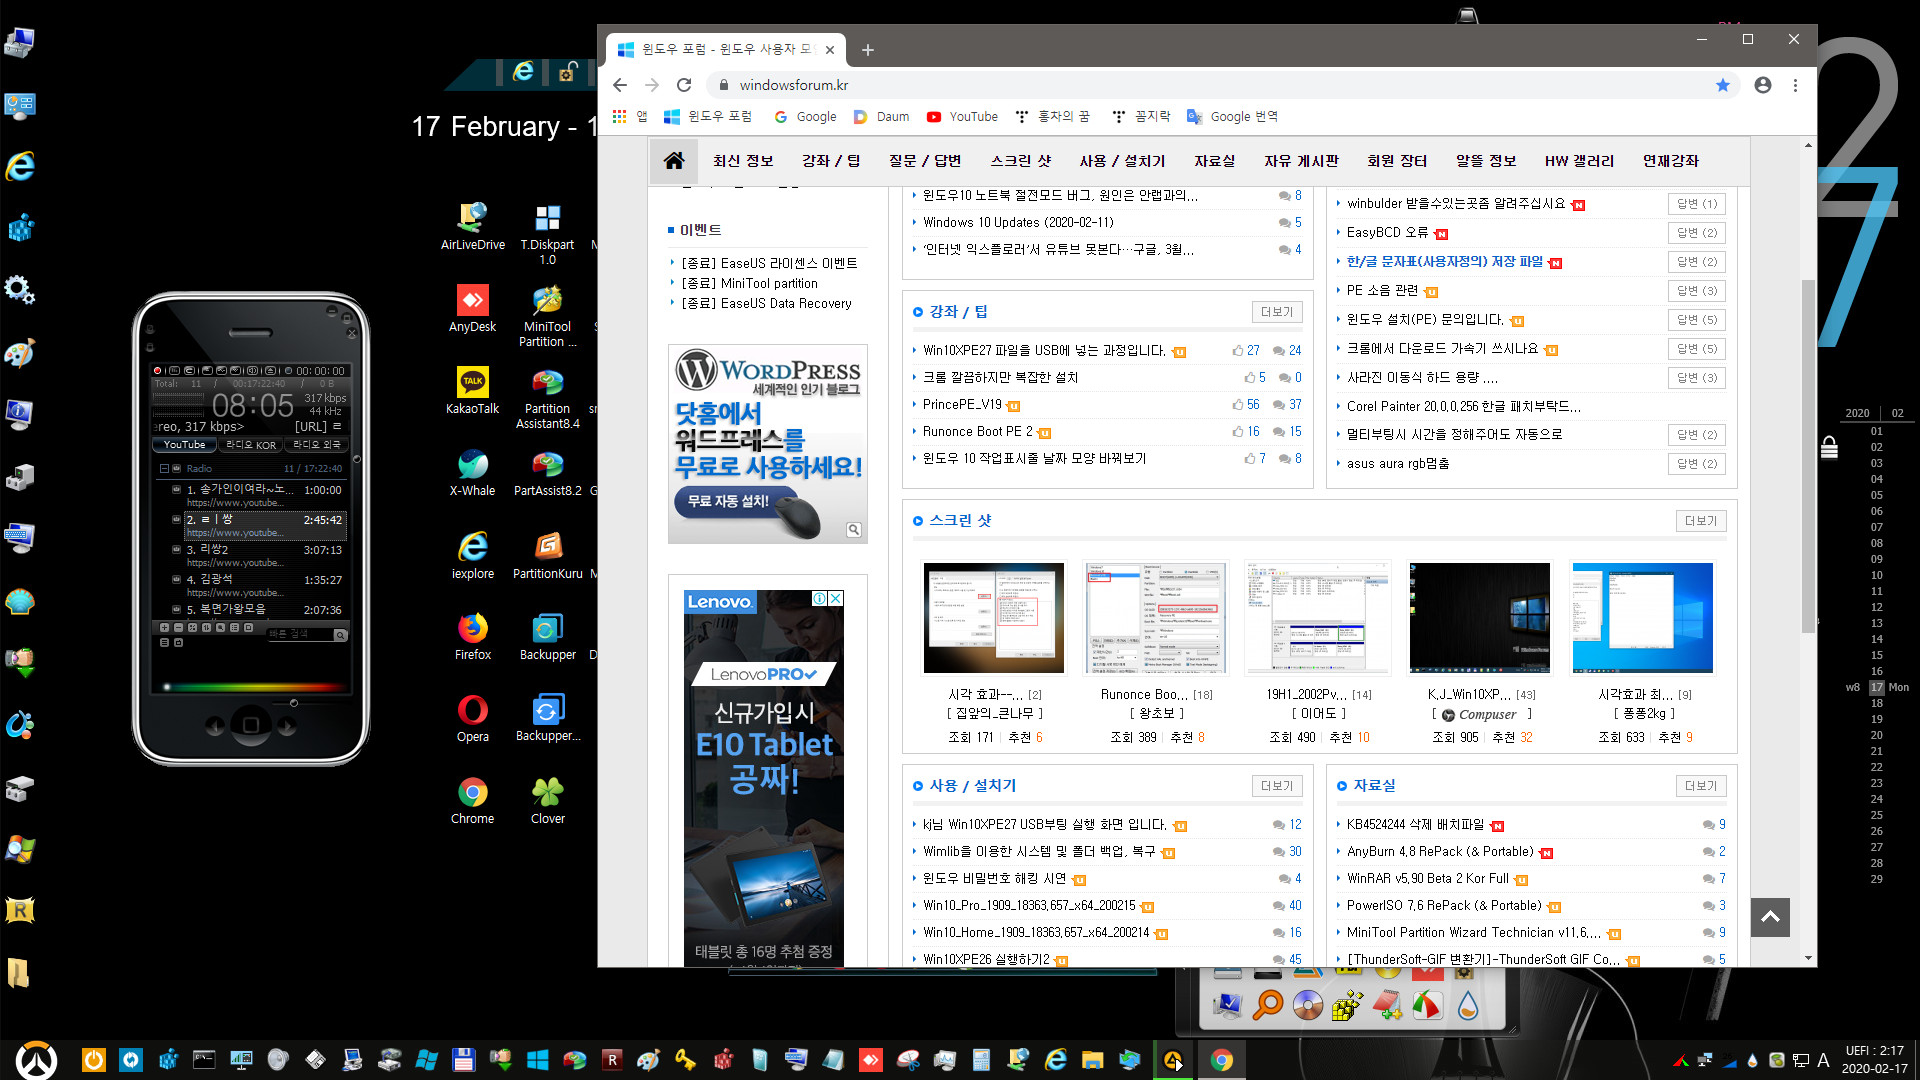Viewport: 1920px width, 1080px height.
Task: Launch the yellow cubes icon in dock panel
Action: [1347, 1004]
